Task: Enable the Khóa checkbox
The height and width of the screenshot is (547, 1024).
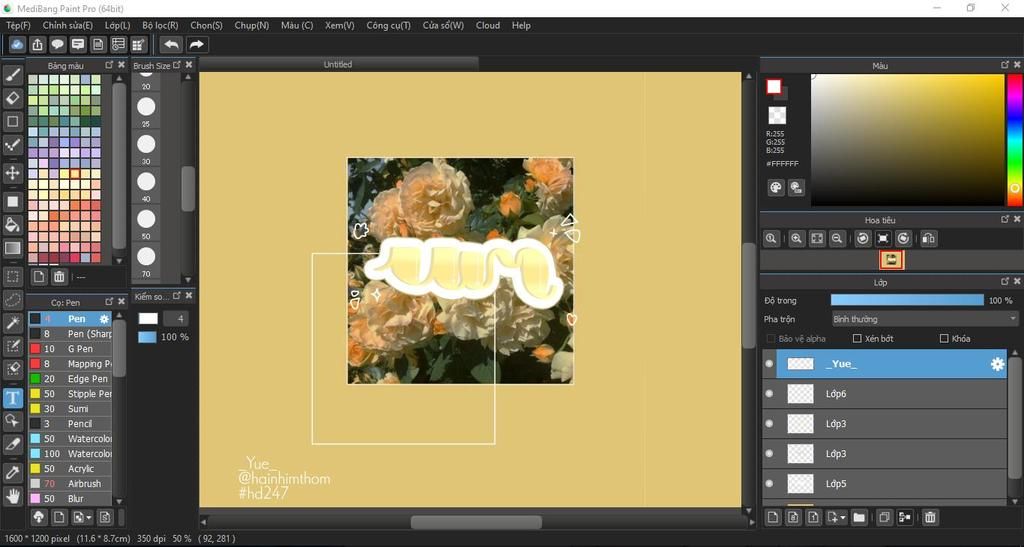Action: (x=944, y=339)
